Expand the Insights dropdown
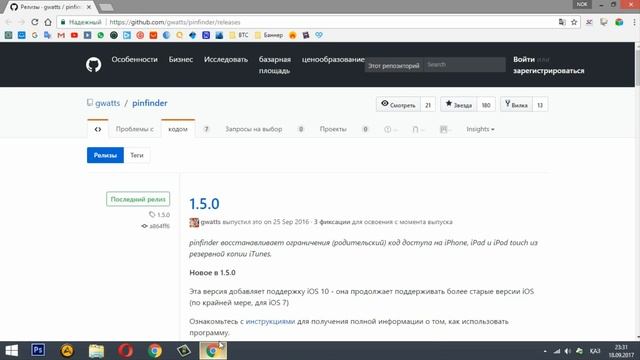Image resolution: width=640 pixels, height=360 pixels. (x=480, y=129)
